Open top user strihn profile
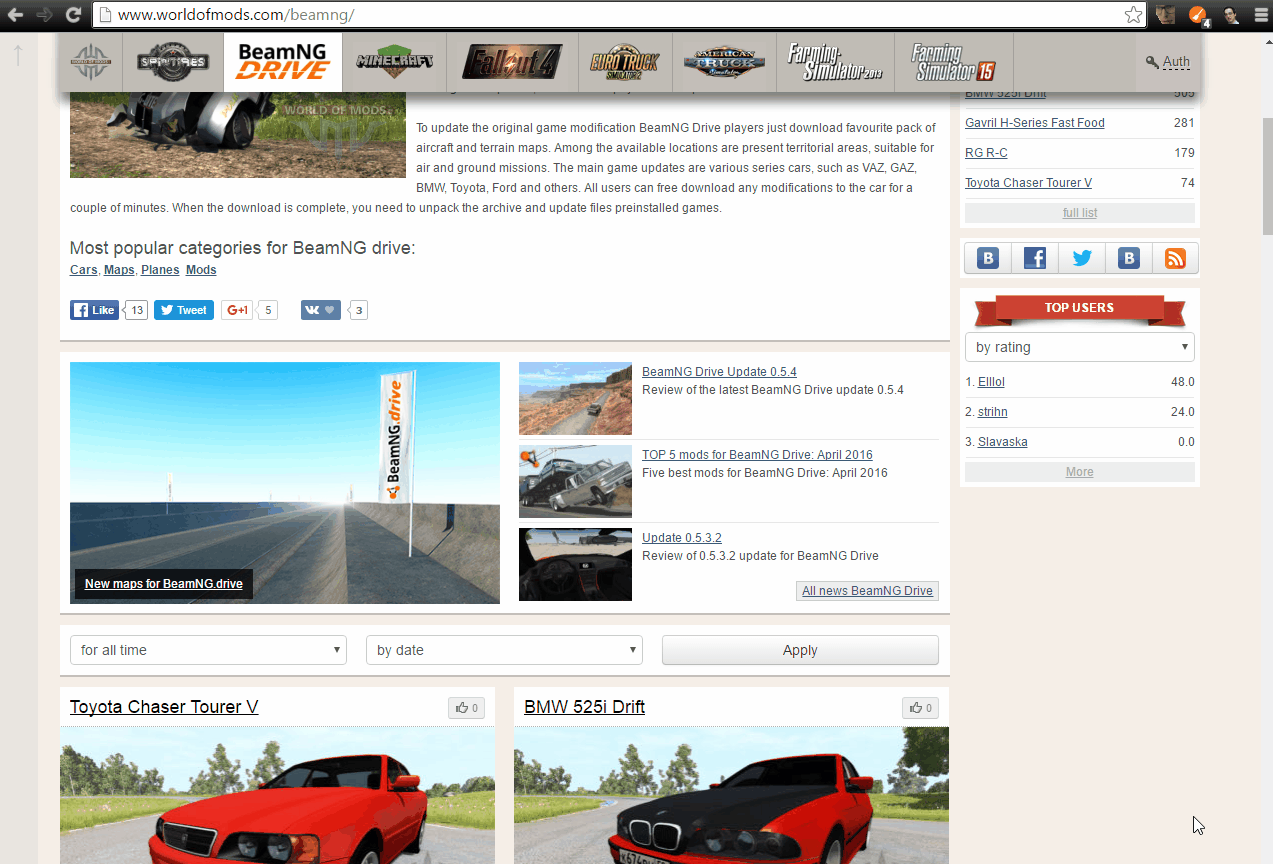This screenshot has height=864, width=1273. pos(993,412)
